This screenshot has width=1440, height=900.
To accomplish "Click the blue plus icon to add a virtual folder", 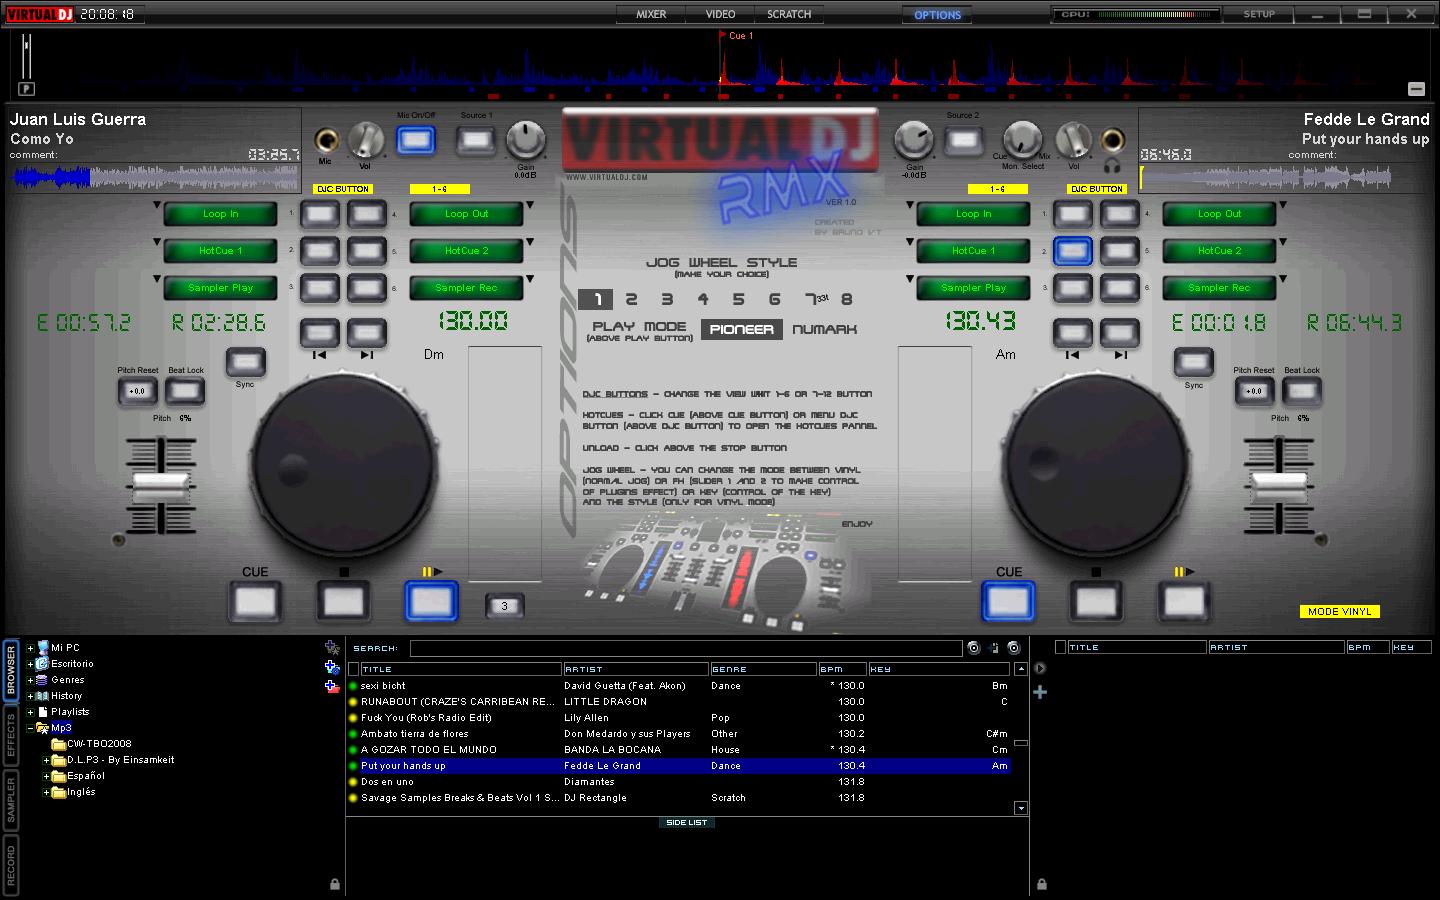I will (x=330, y=668).
